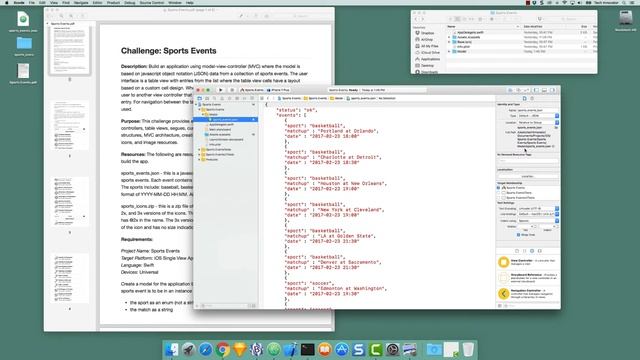
Task: Select Assets.xcassets in the project navigator
Action: [x=220, y=134]
